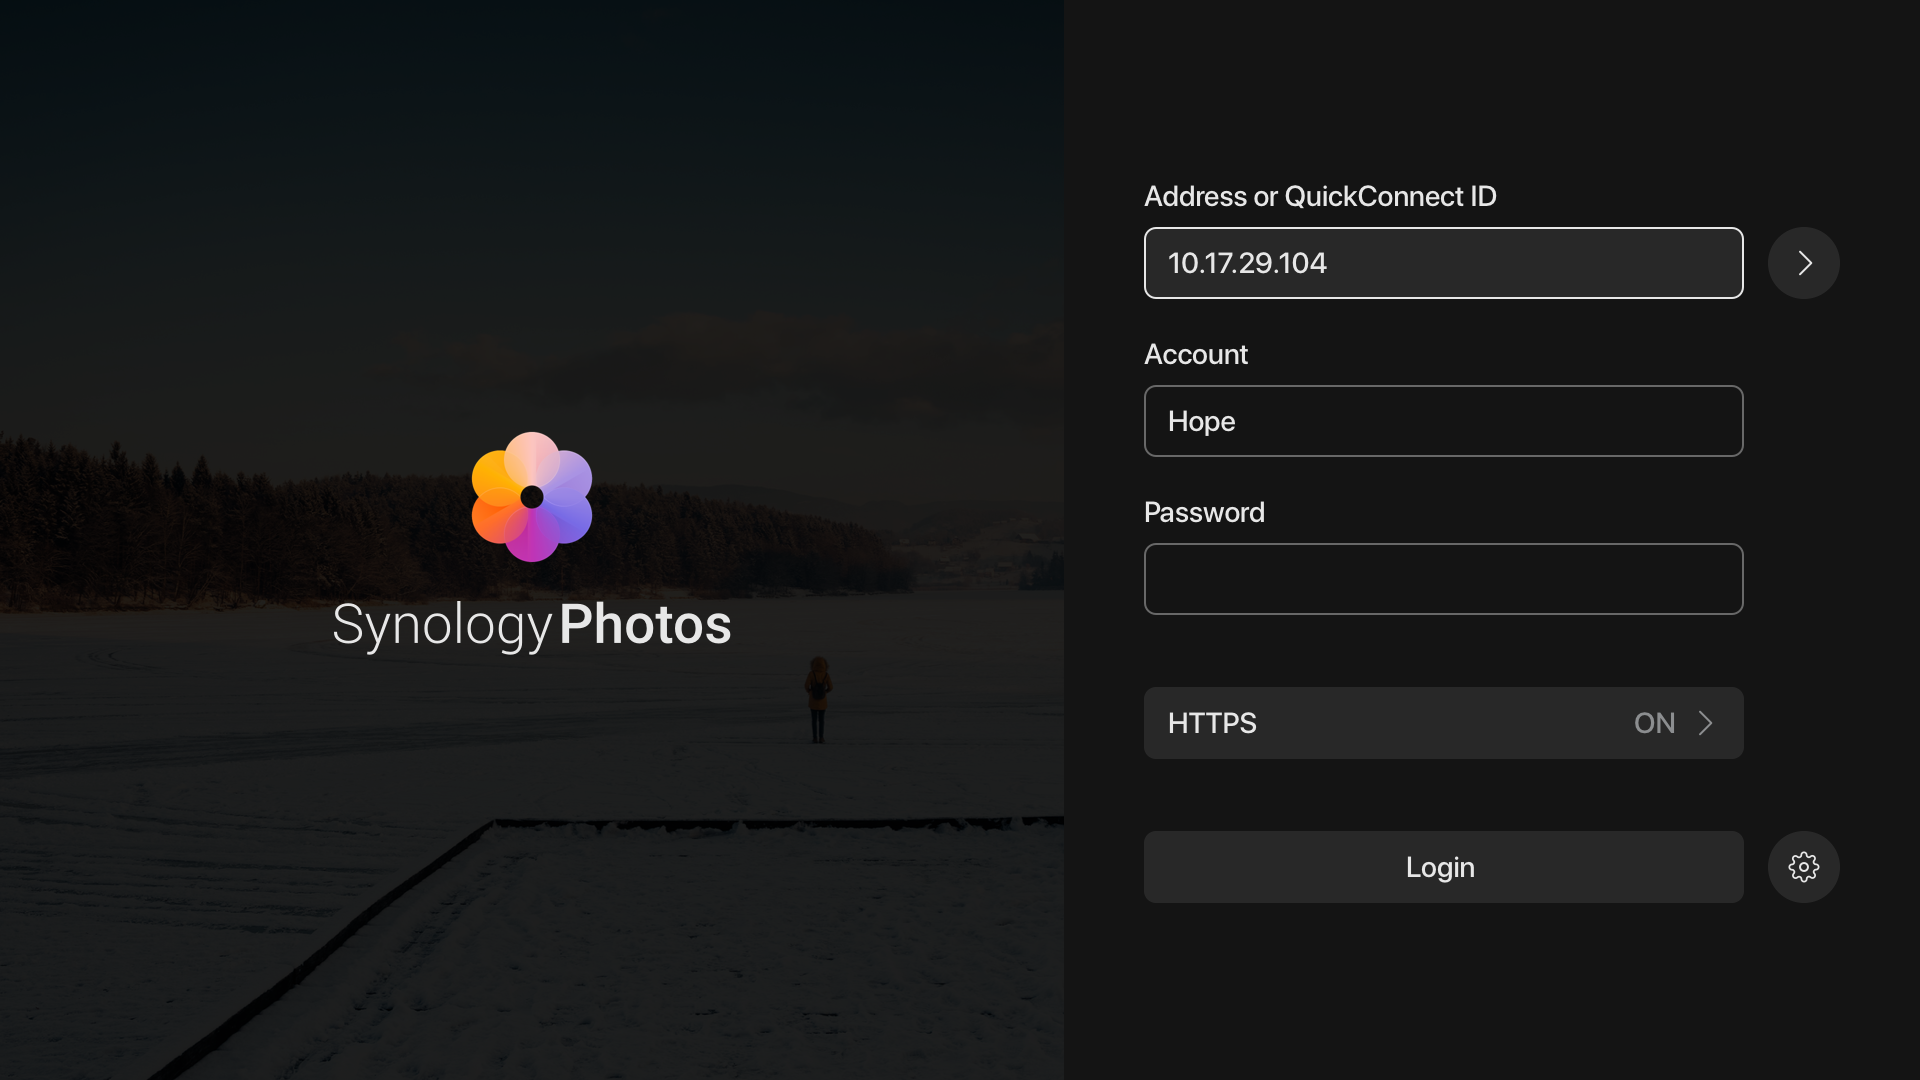Click the 'Password' label text

tap(1204, 512)
